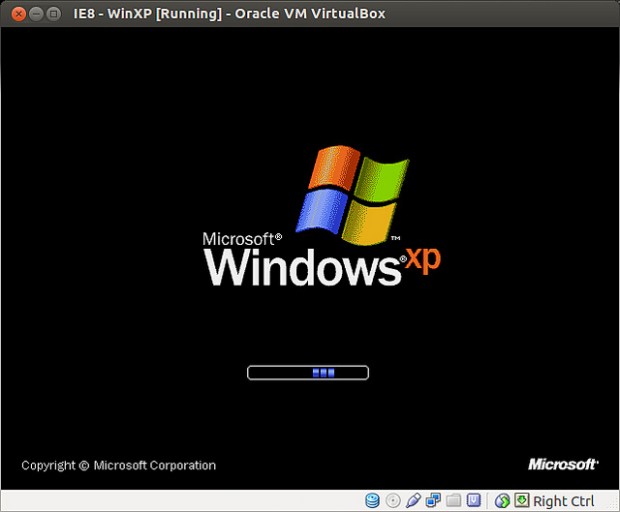The image size is (620, 512).
Task: Click the mouse integration status icon
Action: point(502,501)
